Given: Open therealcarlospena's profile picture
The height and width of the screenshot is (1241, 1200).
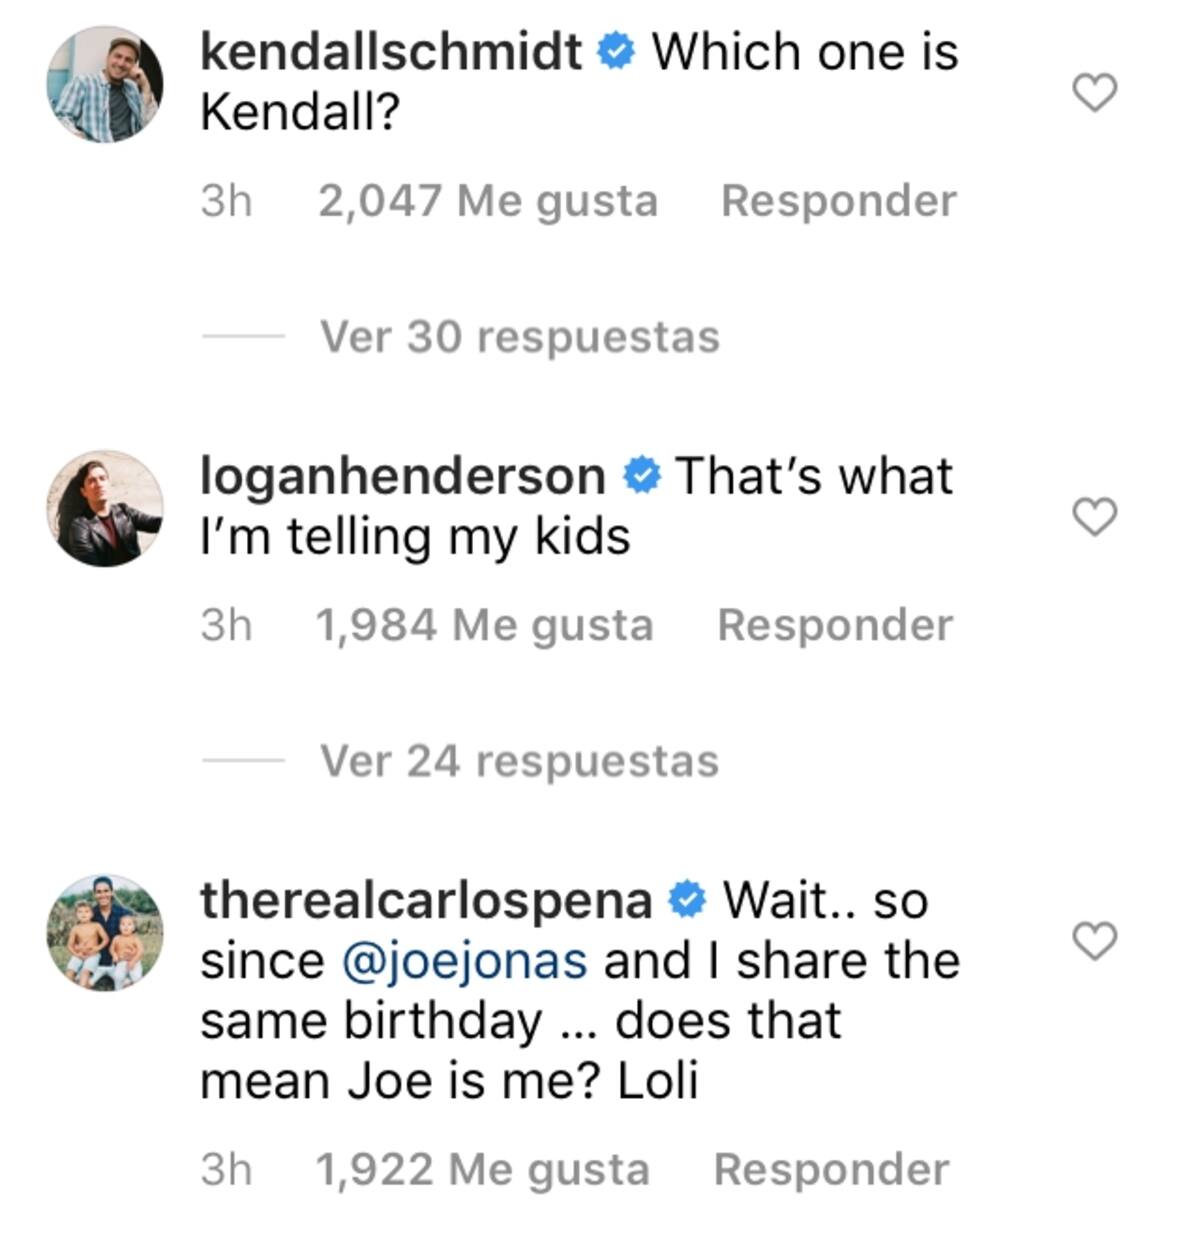Looking at the screenshot, I should 105,933.
